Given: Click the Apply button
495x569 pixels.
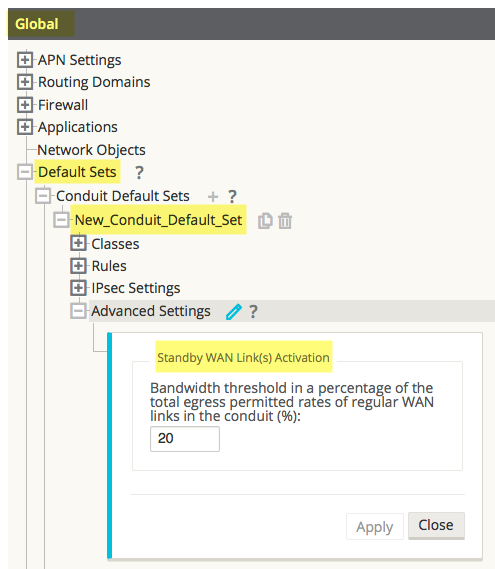Looking at the screenshot, I should (375, 527).
